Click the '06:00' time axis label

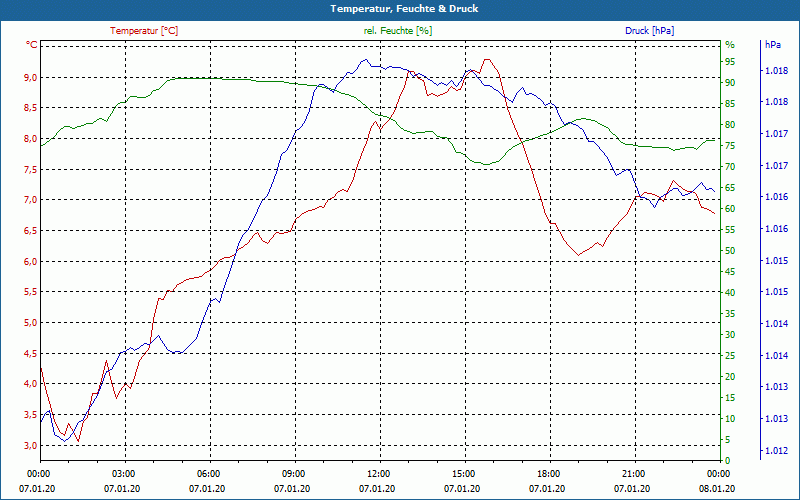210,473
